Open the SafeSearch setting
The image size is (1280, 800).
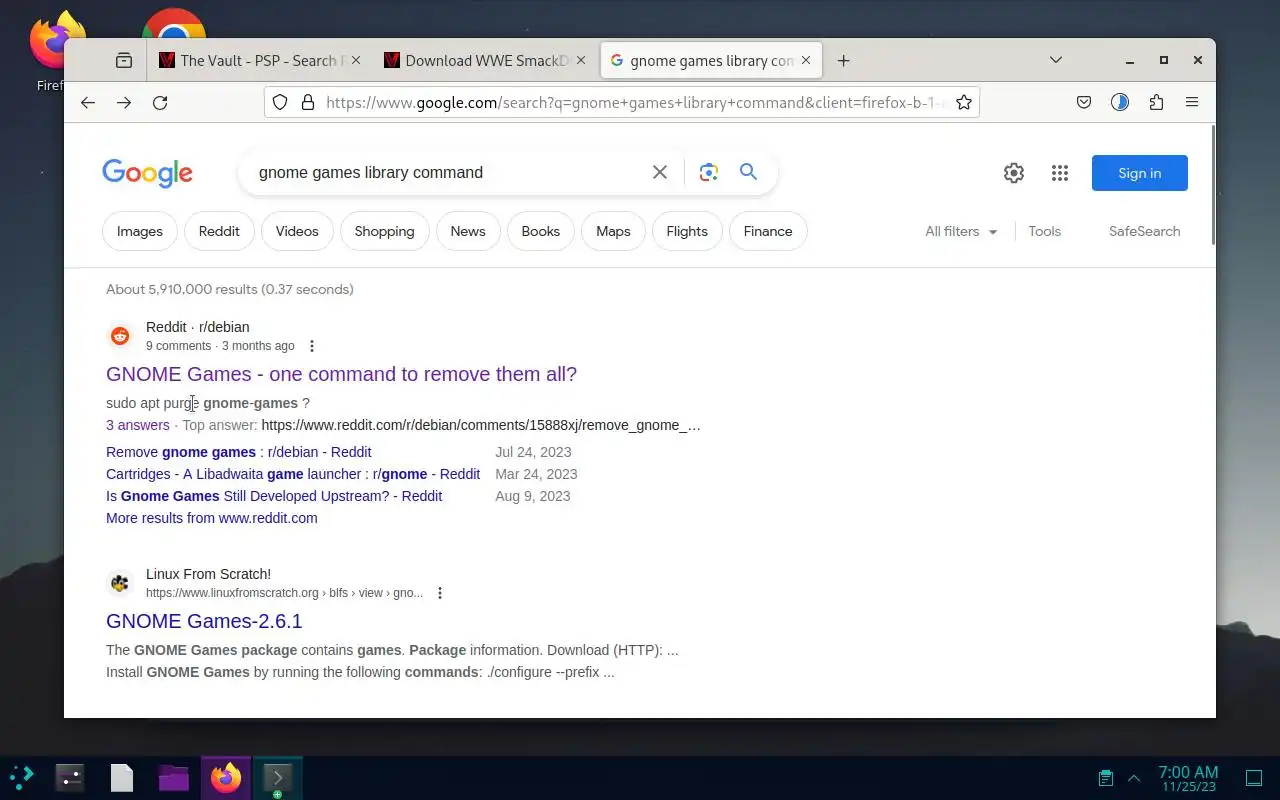pos(1144,231)
